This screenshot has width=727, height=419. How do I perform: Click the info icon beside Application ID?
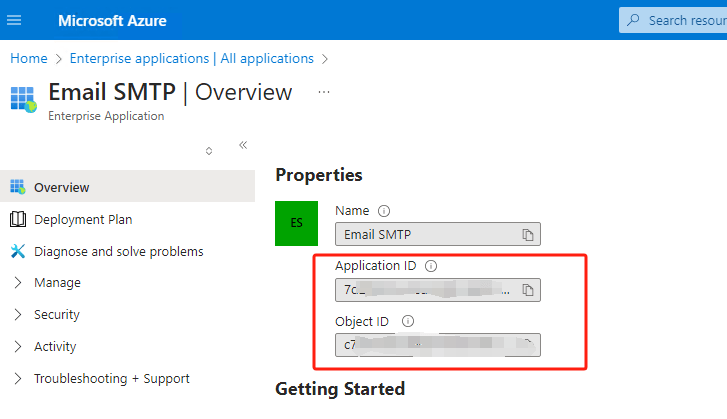[x=431, y=266]
